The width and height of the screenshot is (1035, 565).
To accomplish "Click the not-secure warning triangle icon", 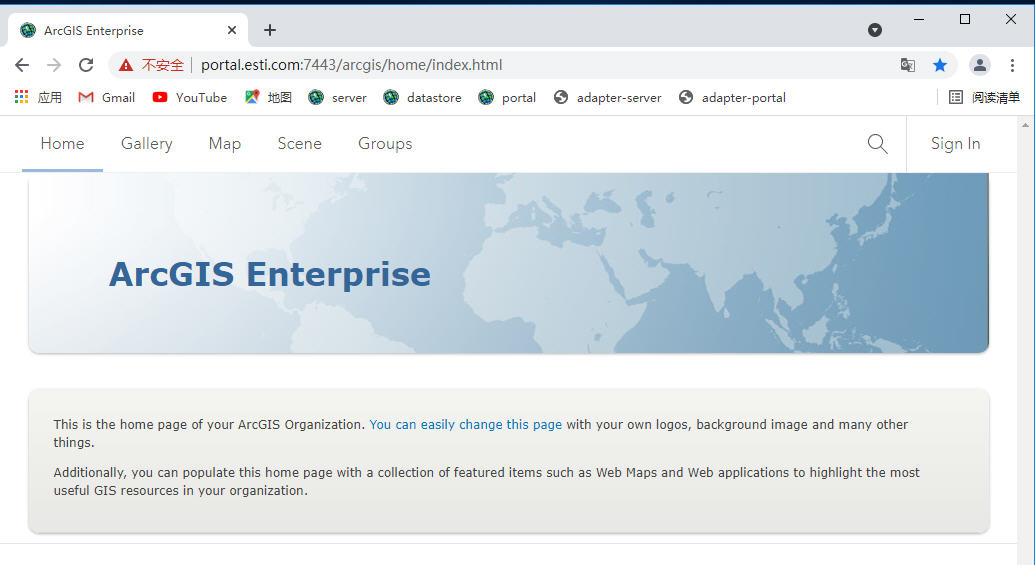I will click(x=125, y=65).
